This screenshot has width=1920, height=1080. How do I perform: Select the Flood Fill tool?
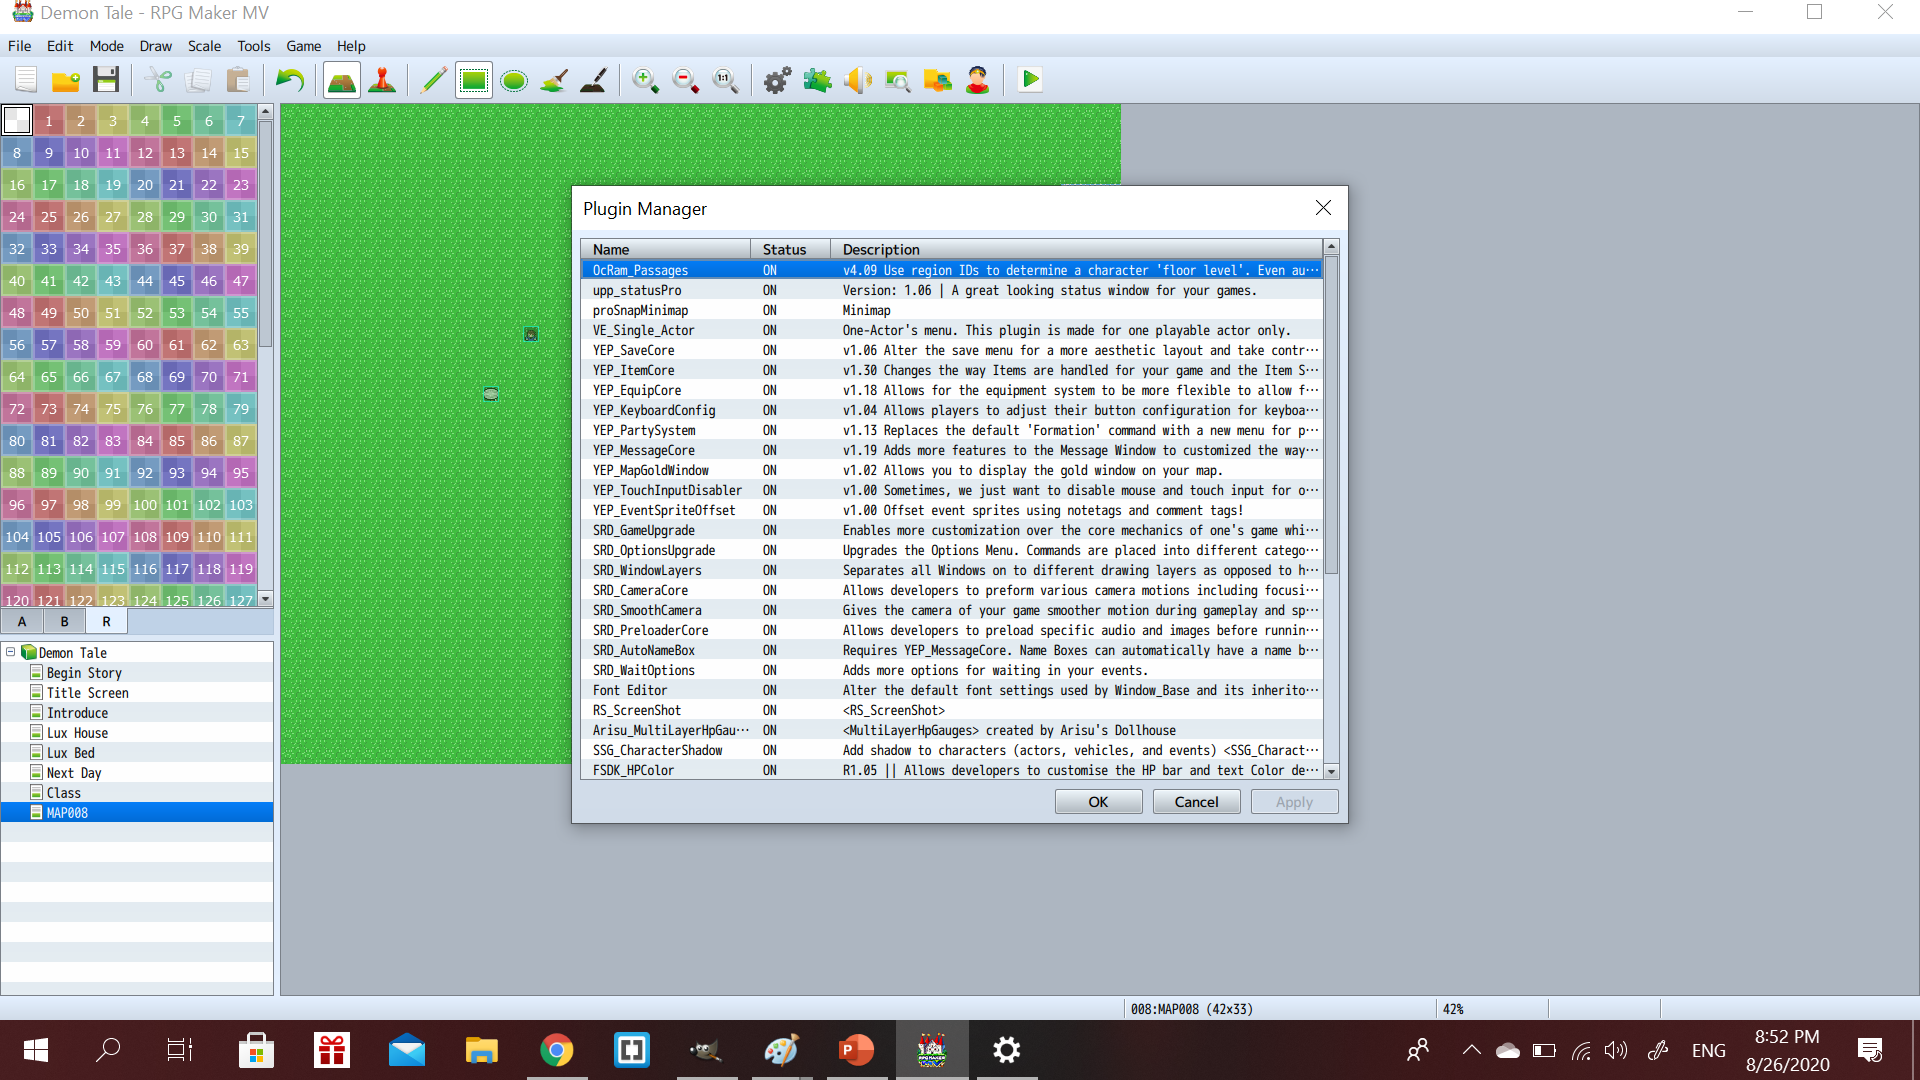click(554, 80)
